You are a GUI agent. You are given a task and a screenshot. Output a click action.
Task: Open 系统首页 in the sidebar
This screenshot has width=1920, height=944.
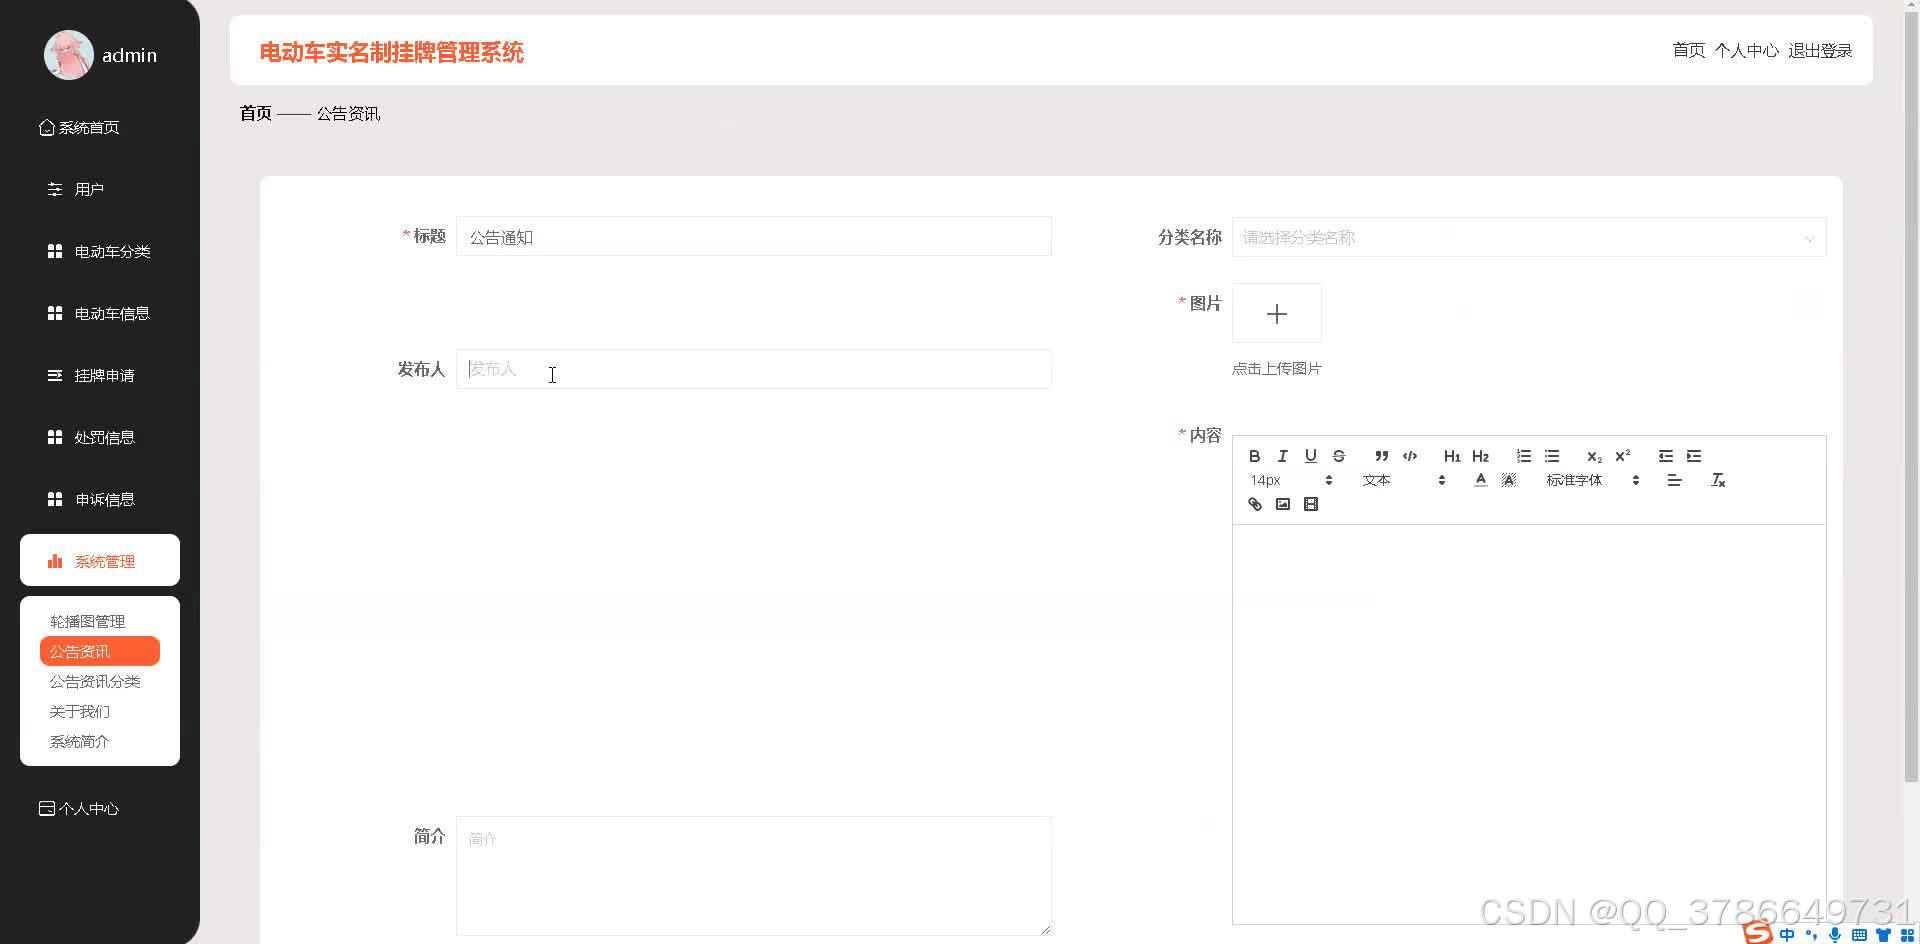tap(80, 127)
